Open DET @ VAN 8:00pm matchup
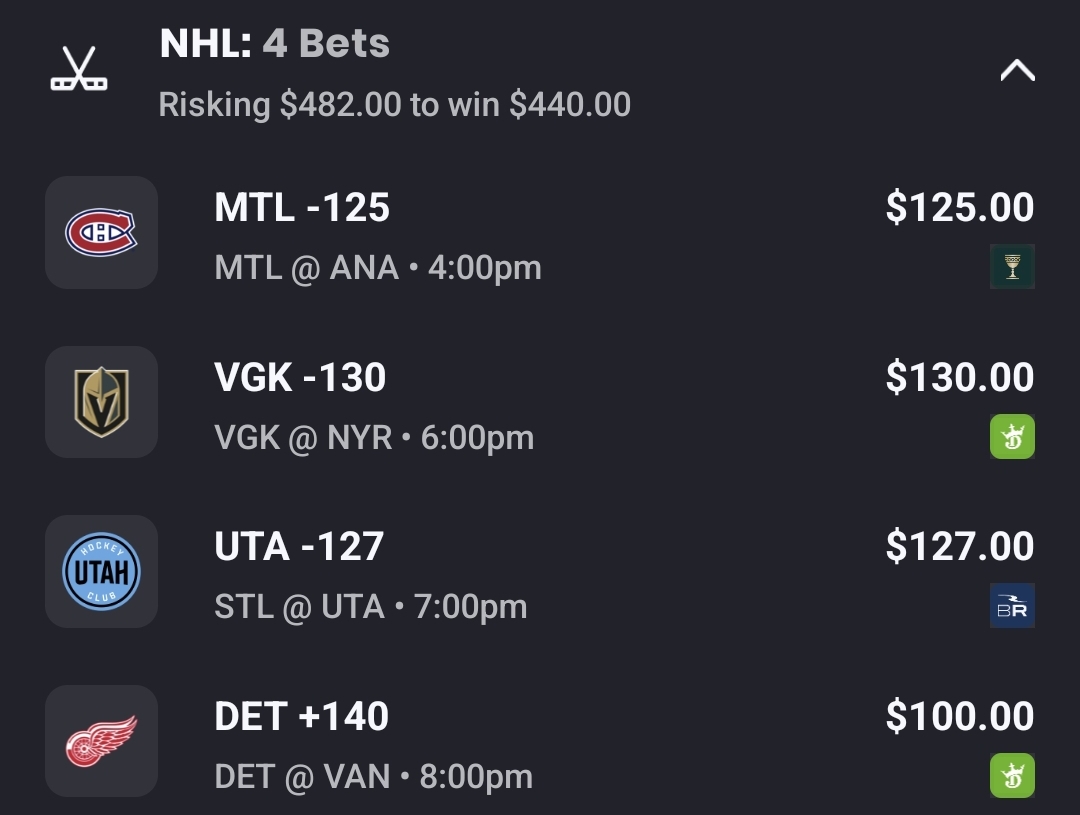 [373, 777]
